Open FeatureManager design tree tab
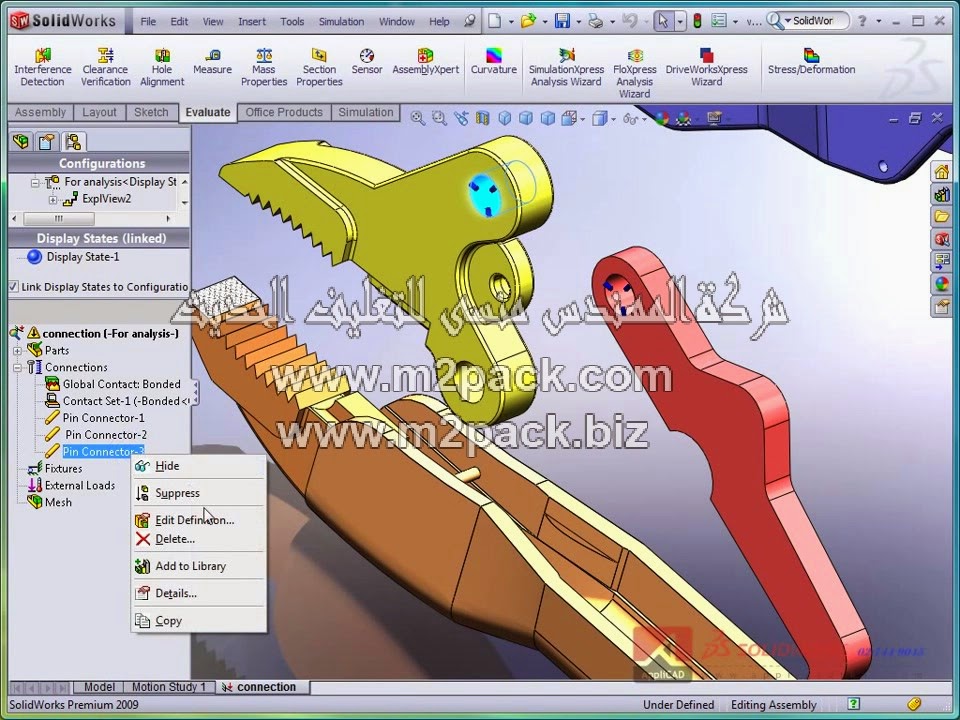Screen dimensions: 960x720 pyautogui.click(x=21, y=141)
